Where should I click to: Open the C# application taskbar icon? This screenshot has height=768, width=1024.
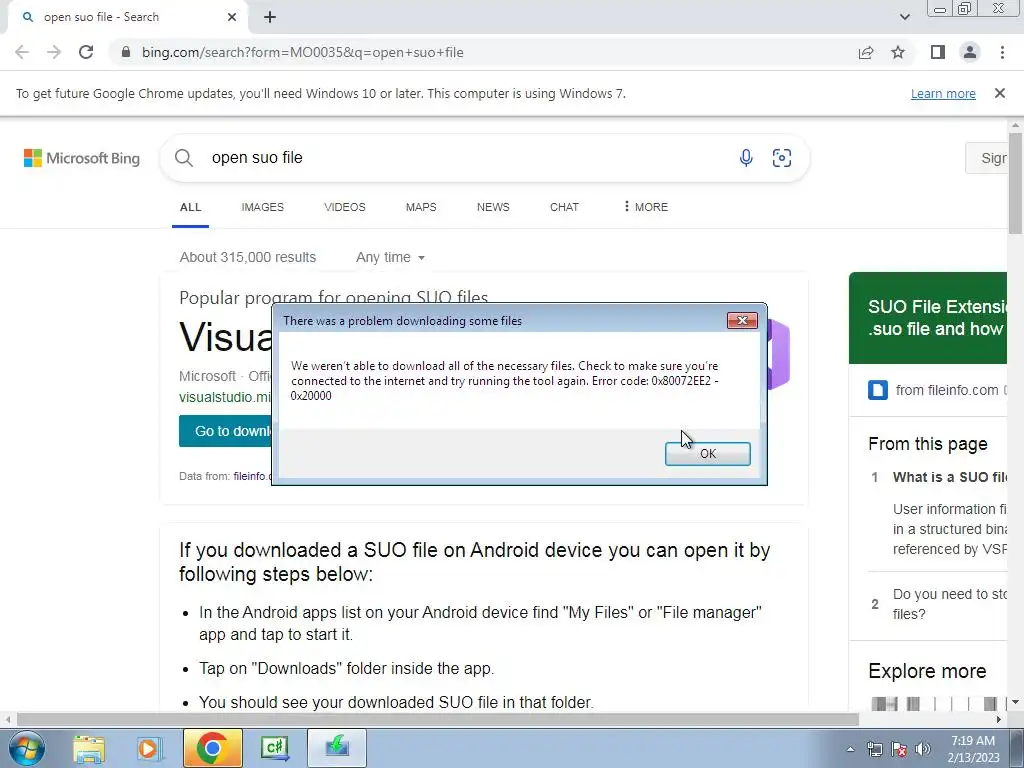275,748
